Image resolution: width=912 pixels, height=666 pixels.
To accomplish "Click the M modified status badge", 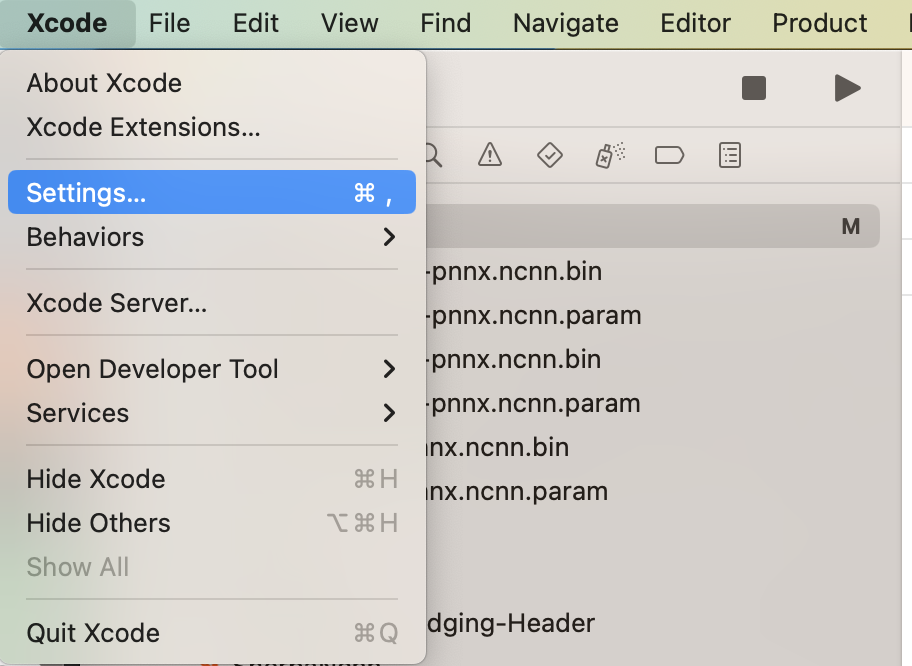I will 850,226.
